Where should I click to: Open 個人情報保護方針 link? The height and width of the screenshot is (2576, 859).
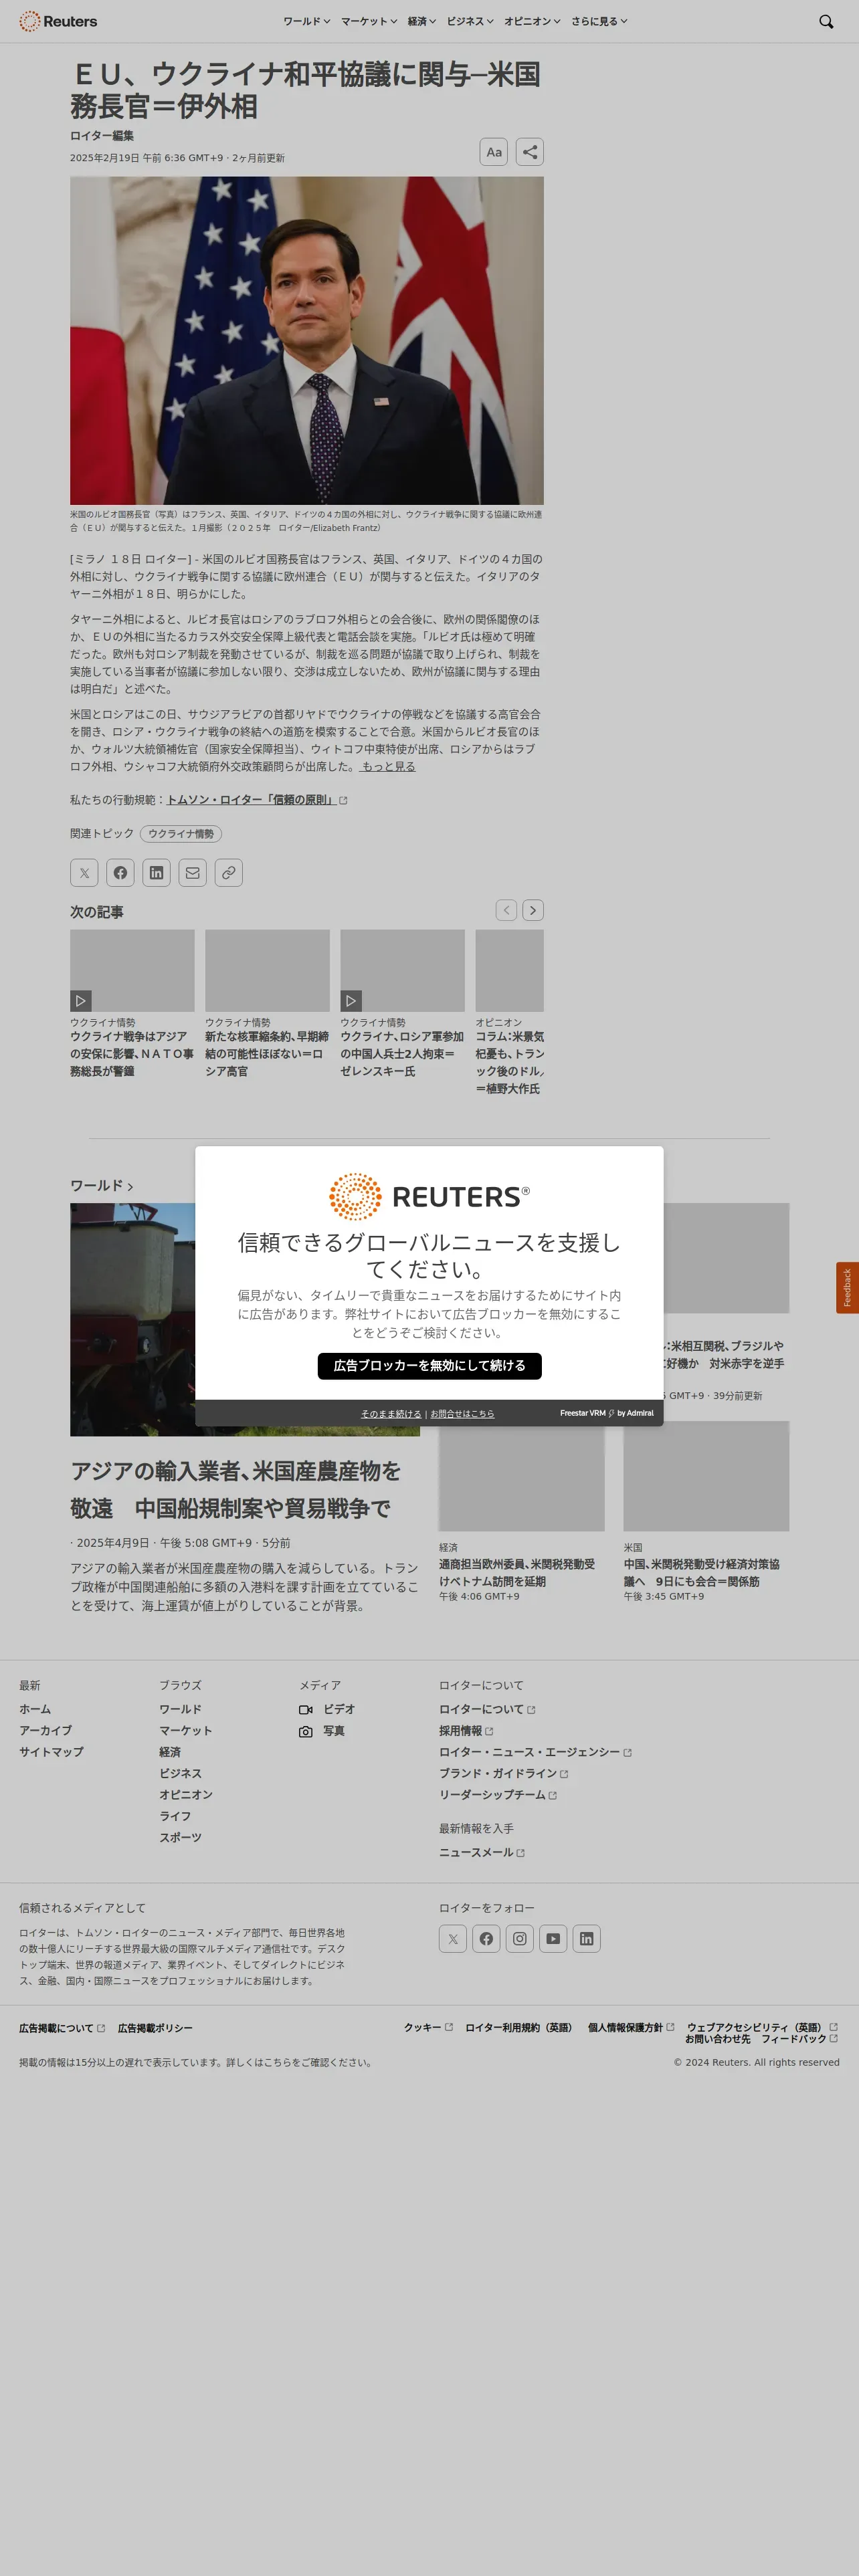pos(631,2027)
